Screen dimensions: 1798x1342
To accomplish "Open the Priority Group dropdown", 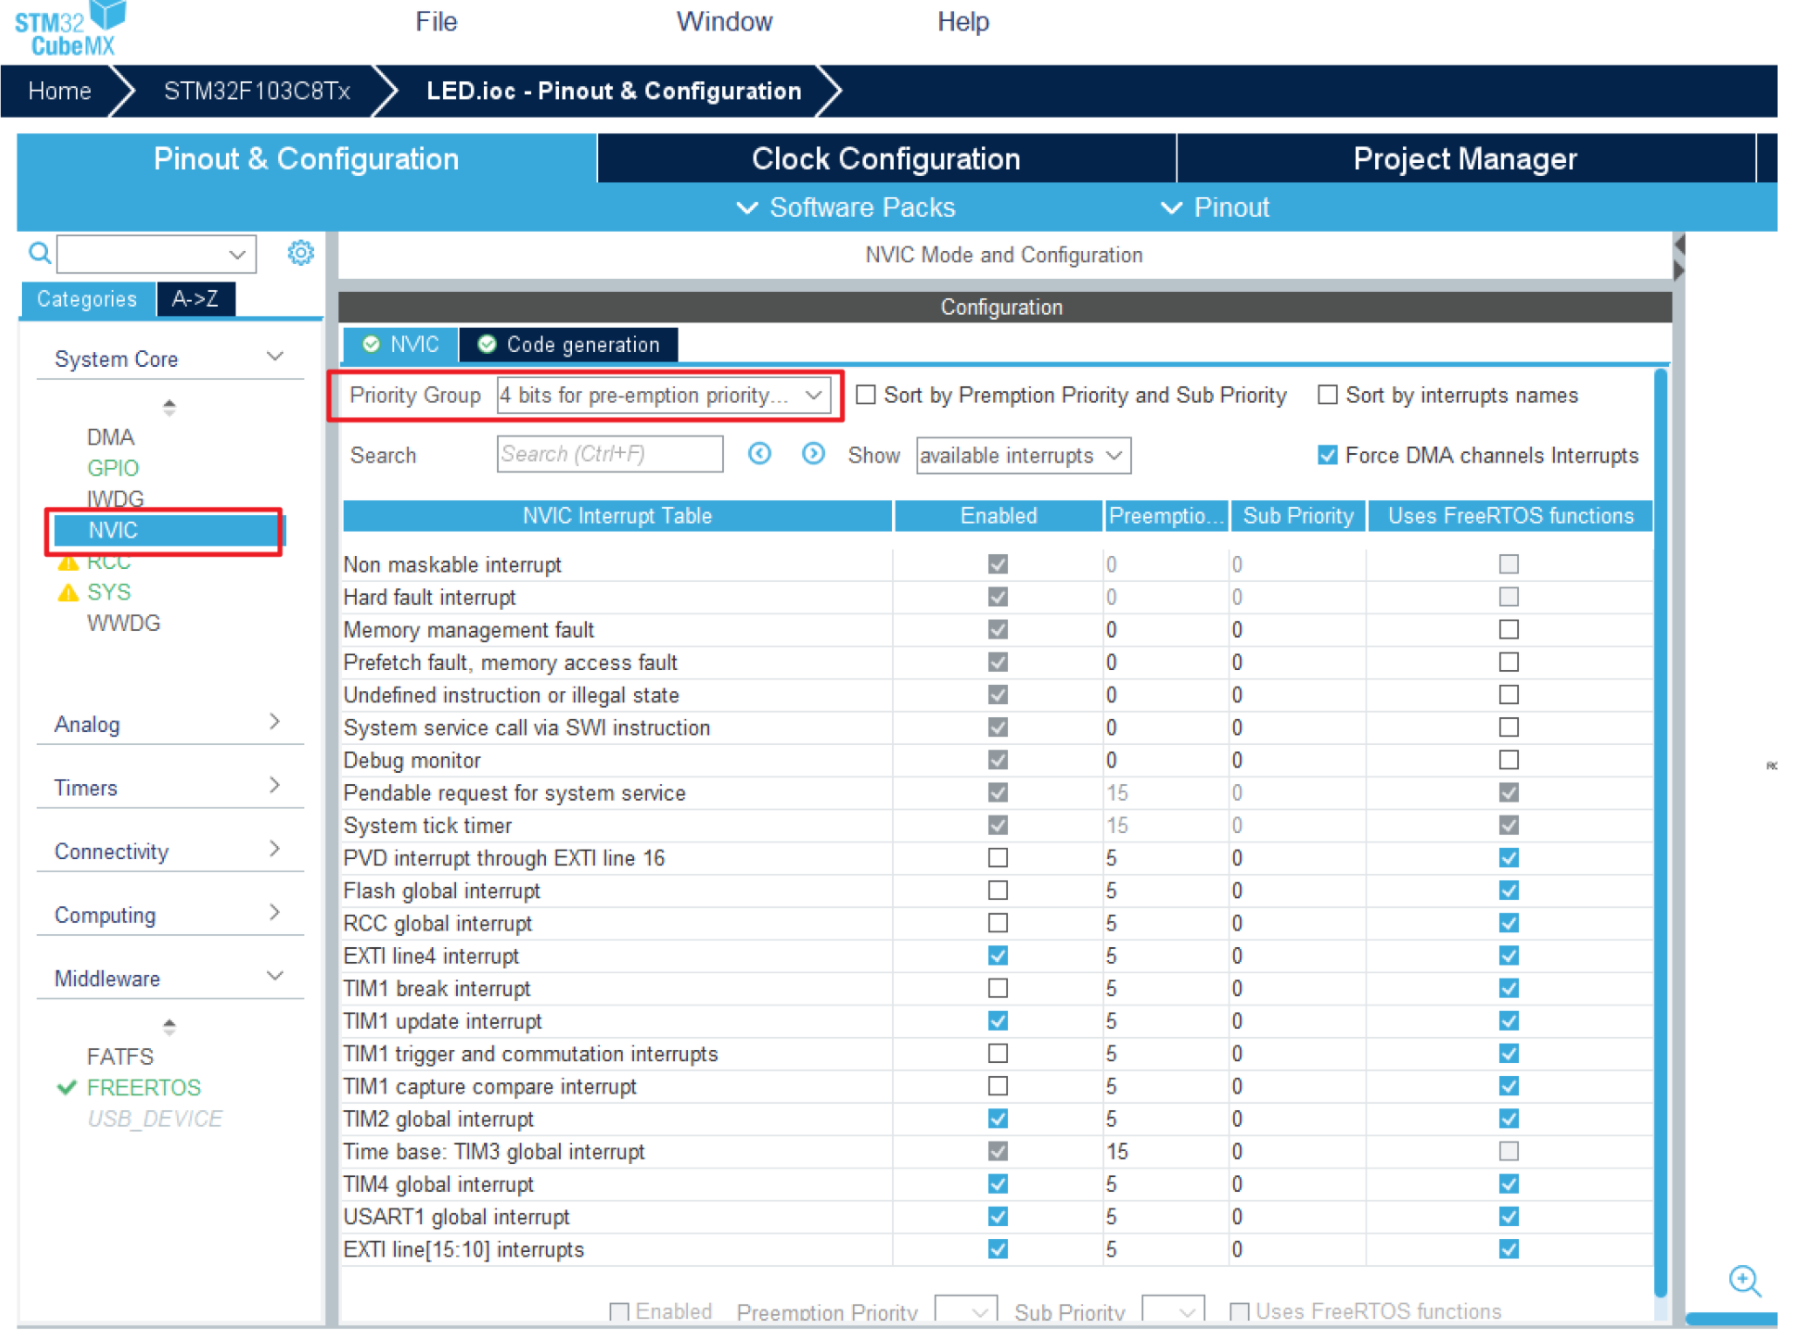I will click(663, 395).
